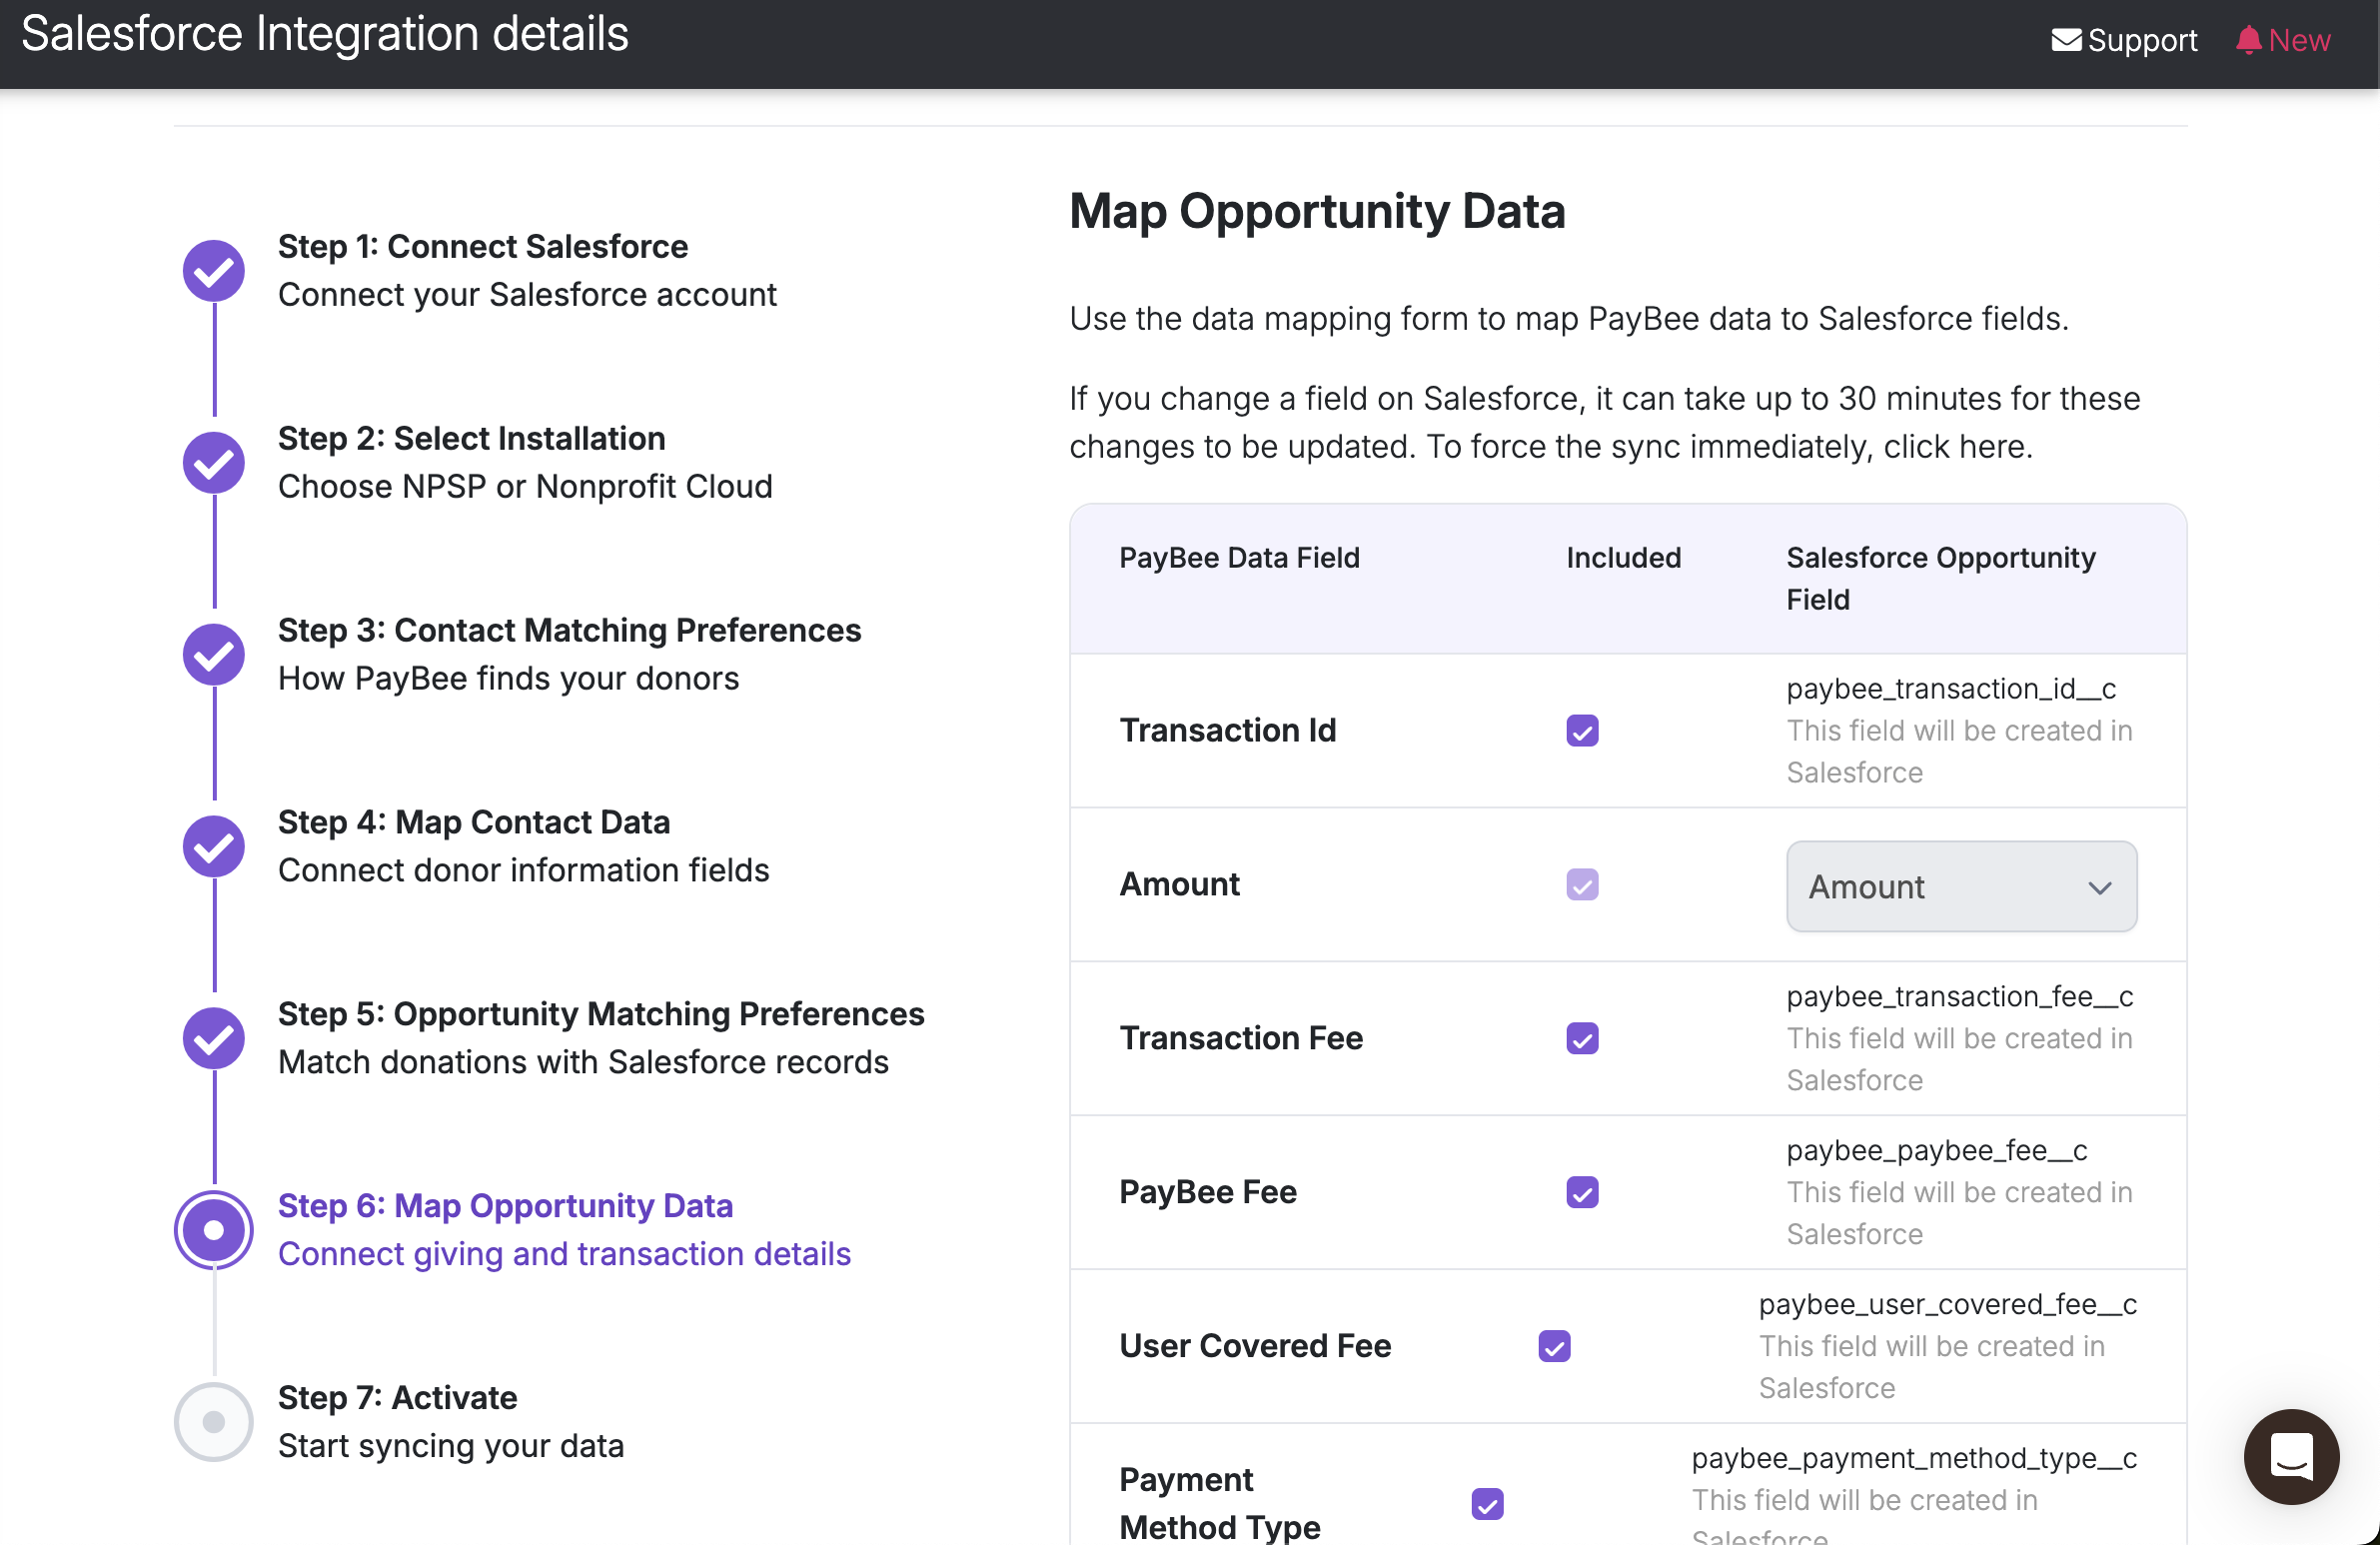The image size is (2380, 1545).
Task: Toggle the Payment Method Type checkbox
Action: pyautogui.click(x=1487, y=1503)
